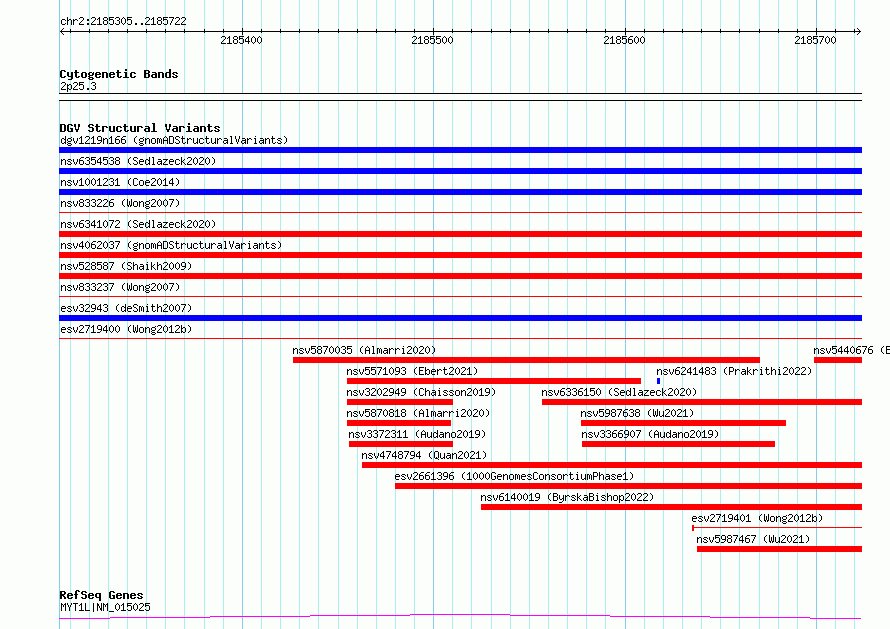Open the DGV Structural Variants track title

click(140, 128)
